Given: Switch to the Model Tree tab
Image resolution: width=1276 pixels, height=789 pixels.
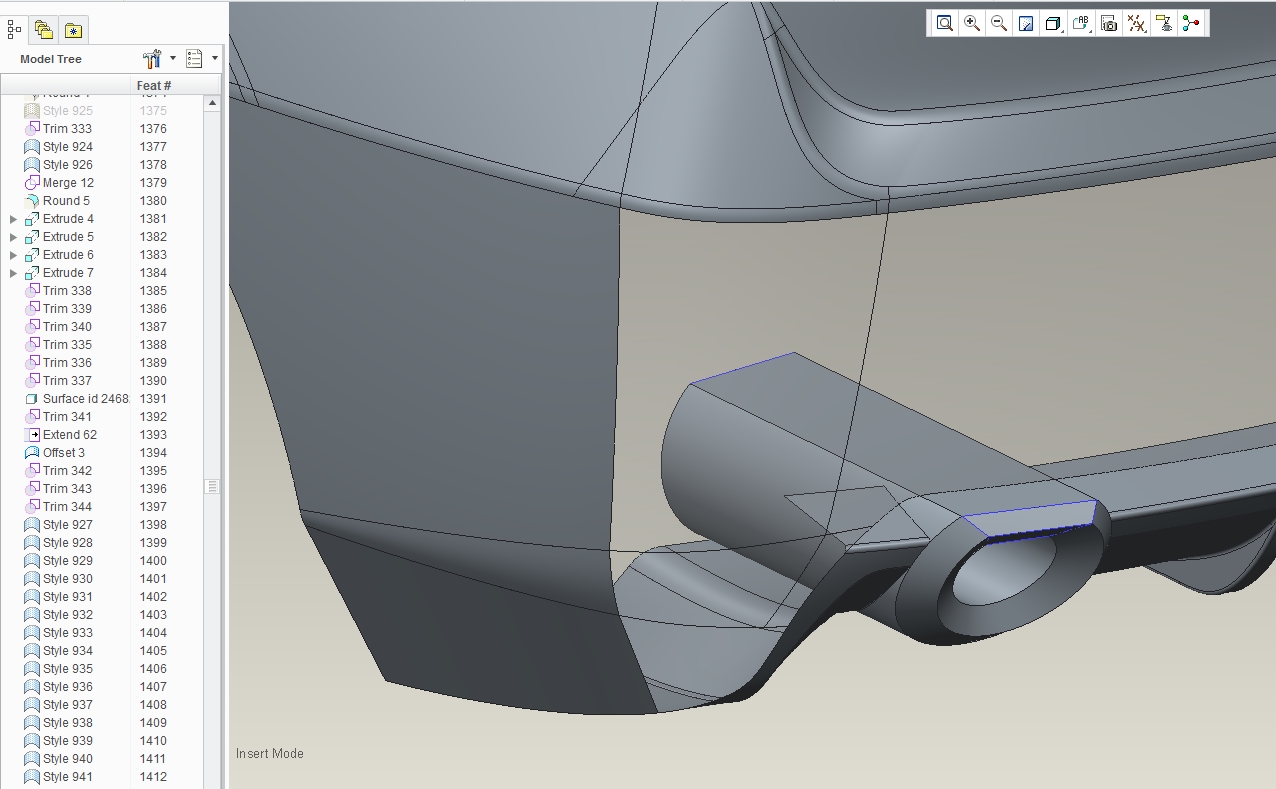Looking at the screenshot, I should [x=15, y=30].
